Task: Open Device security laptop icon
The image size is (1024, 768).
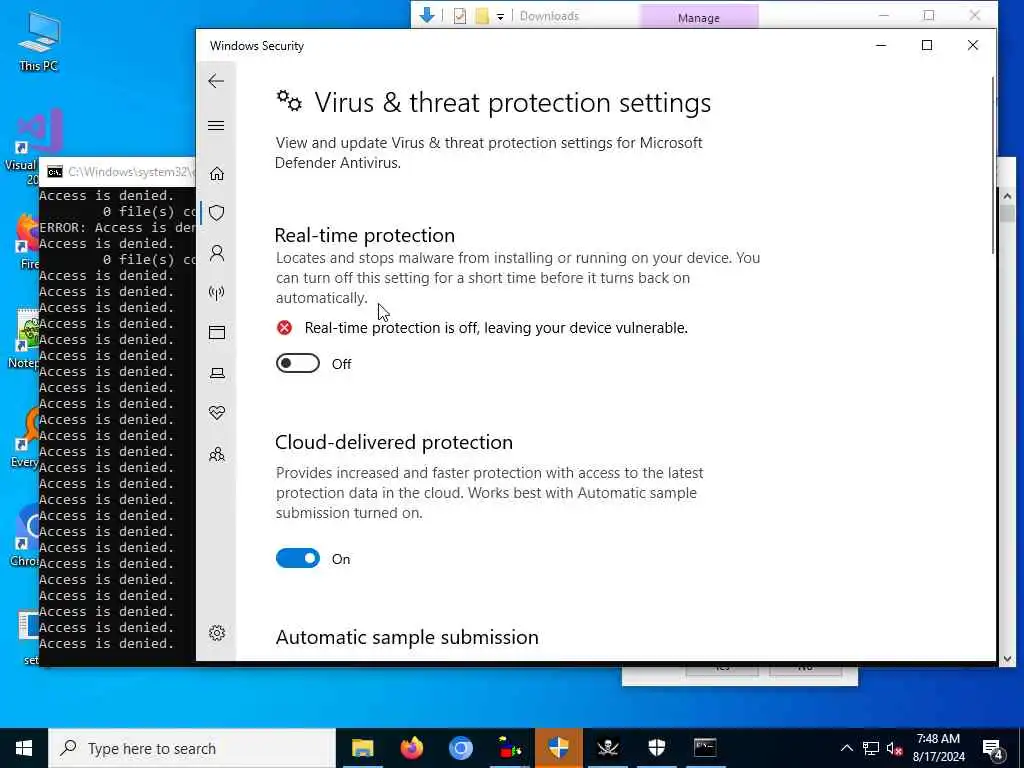Action: (x=217, y=373)
